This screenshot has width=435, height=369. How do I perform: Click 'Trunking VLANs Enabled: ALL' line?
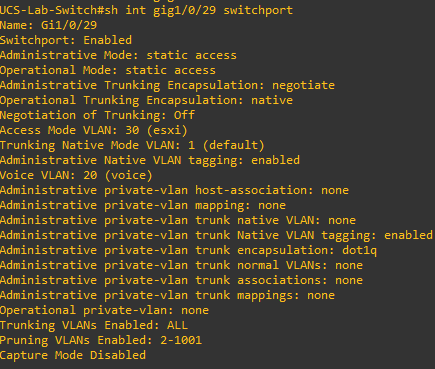pos(94,325)
